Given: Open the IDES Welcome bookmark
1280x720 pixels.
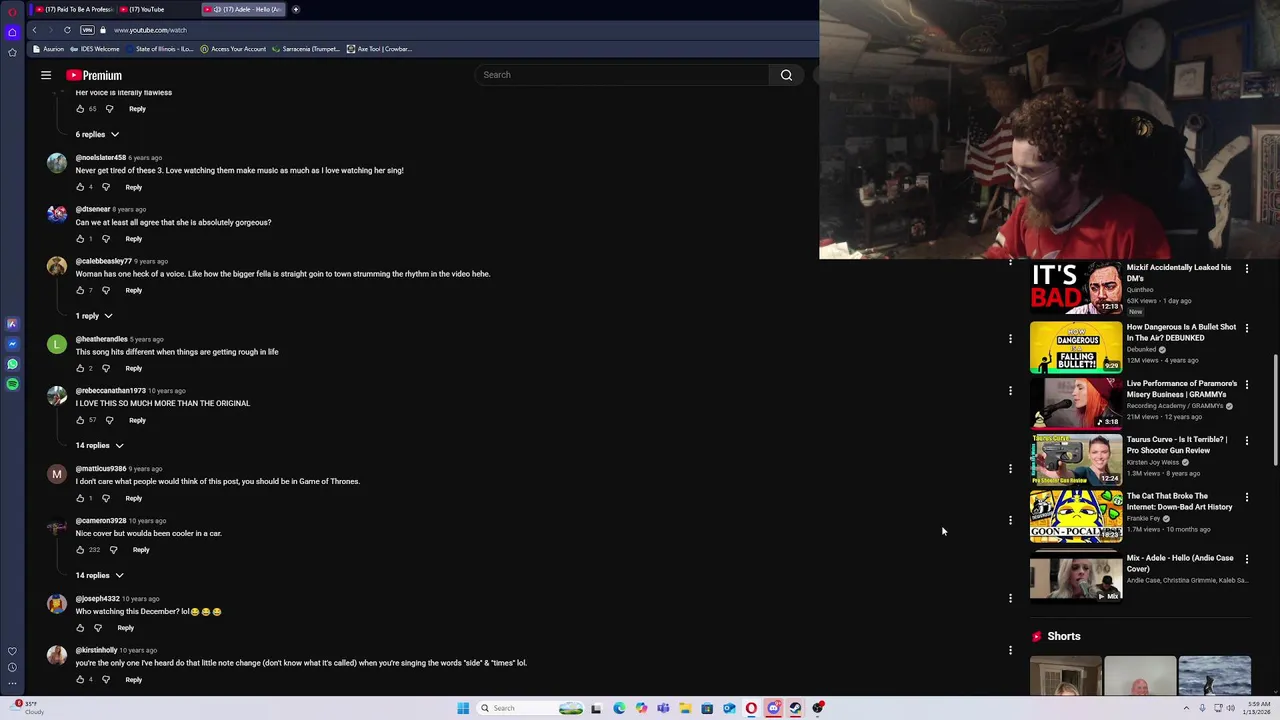Looking at the screenshot, I should tap(95, 49).
